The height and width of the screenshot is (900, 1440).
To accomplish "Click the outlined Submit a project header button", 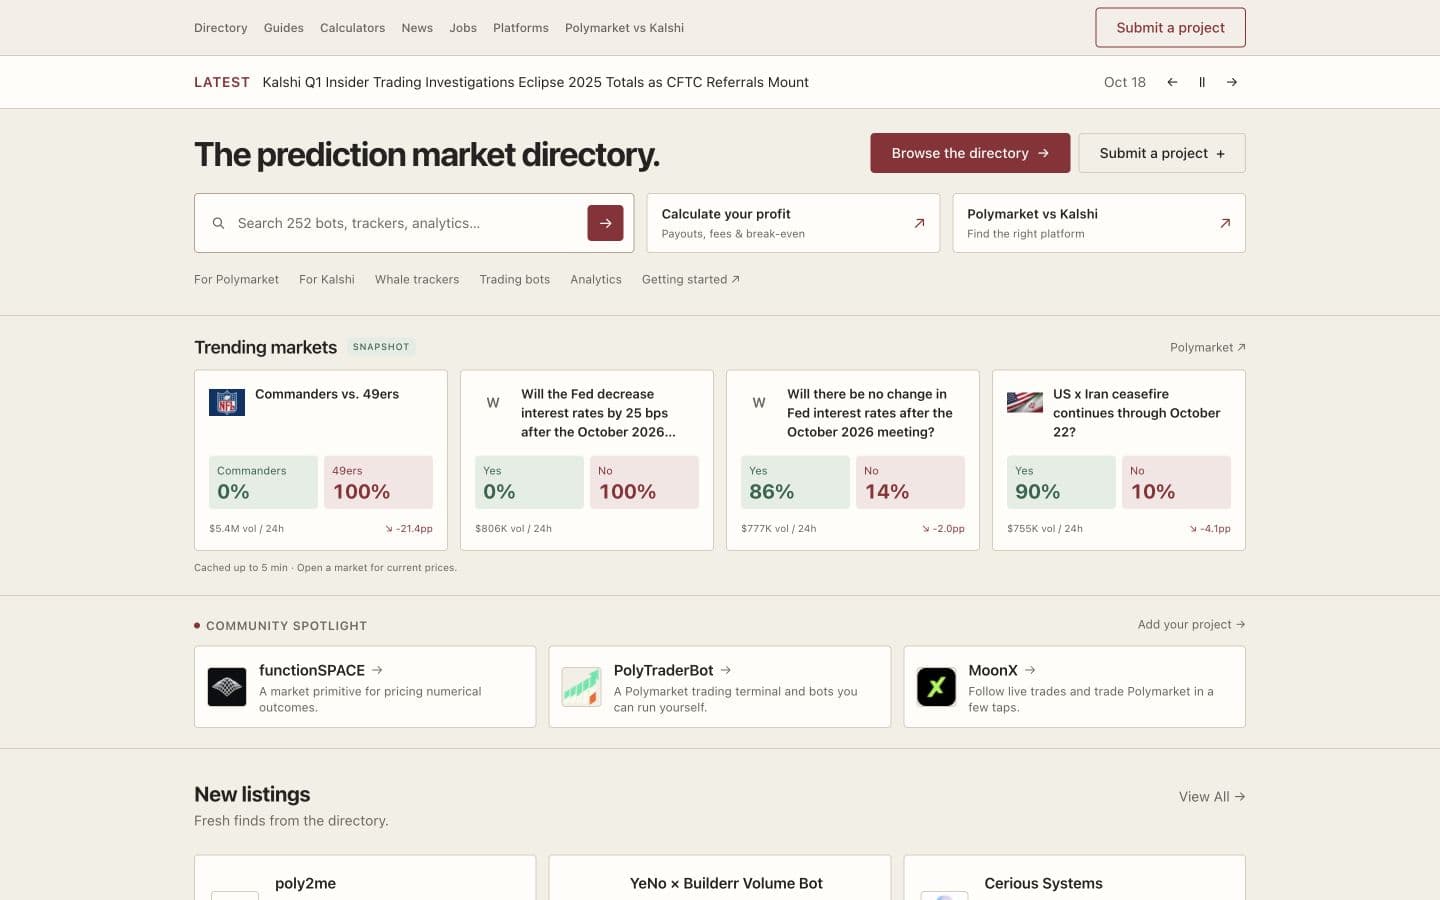I will (x=1170, y=28).
